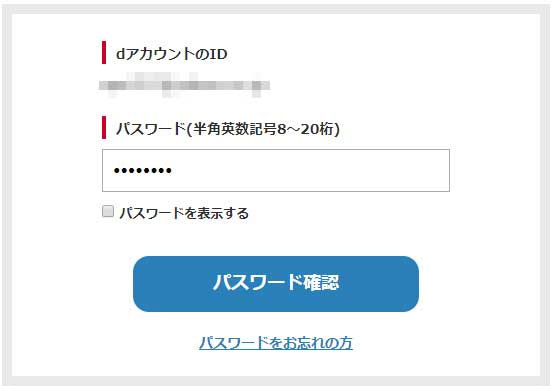Select the blurred account ID value
Screen dimensions: 555x390
(x=184, y=85)
